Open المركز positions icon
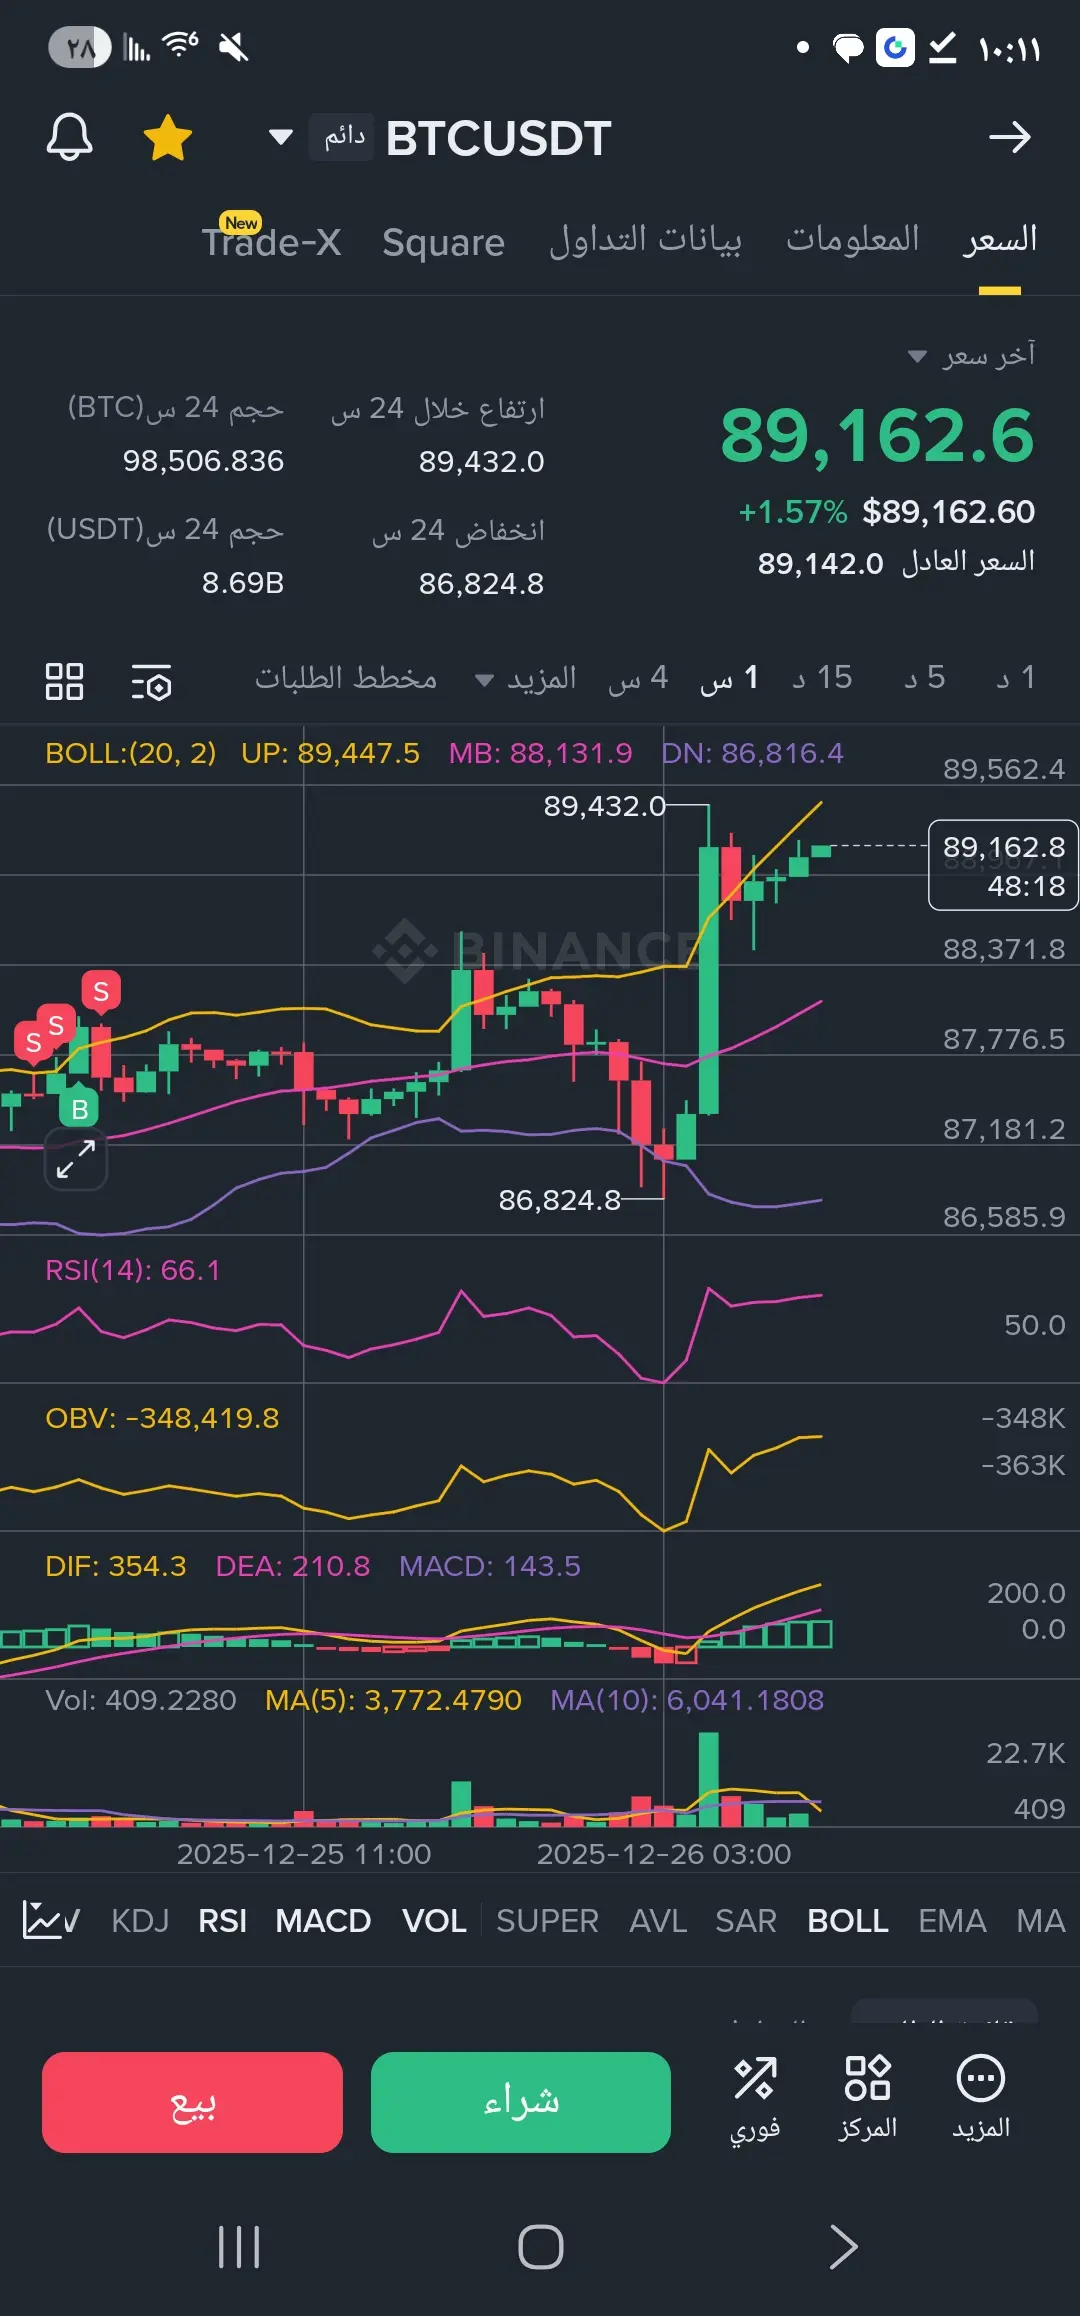 click(867, 2100)
